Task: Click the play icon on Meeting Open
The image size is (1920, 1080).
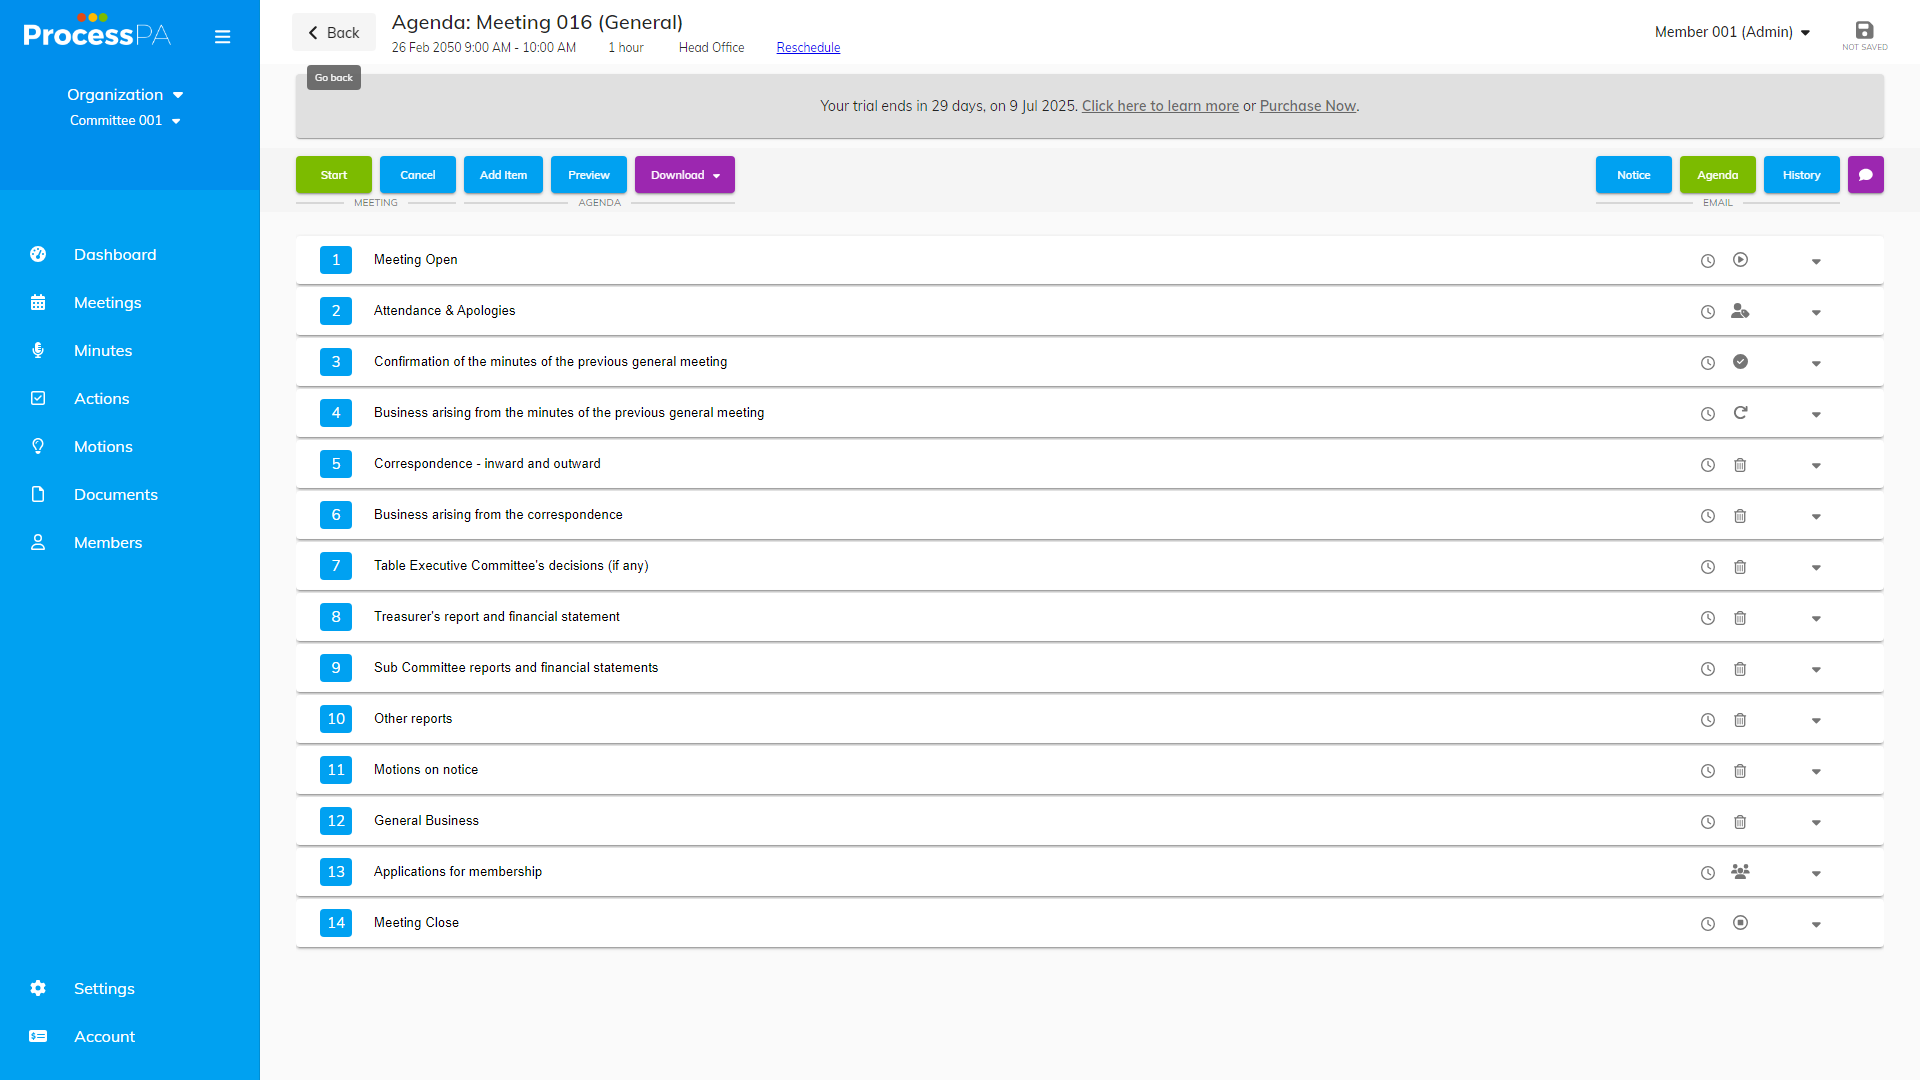Action: (x=1740, y=260)
